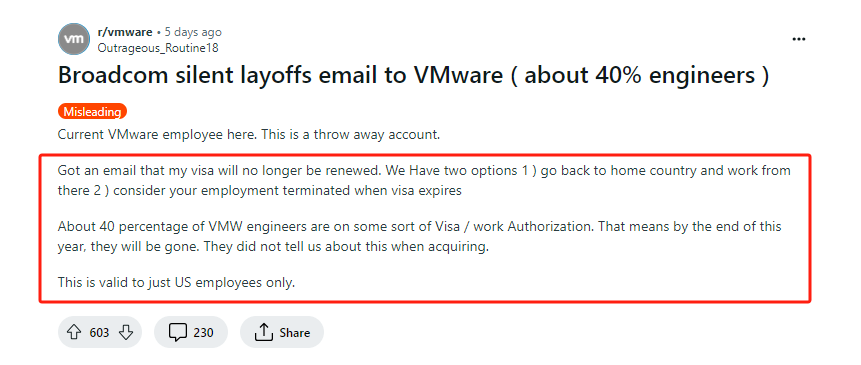
Task: Click the 603 vote score
Action: tap(99, 333)
